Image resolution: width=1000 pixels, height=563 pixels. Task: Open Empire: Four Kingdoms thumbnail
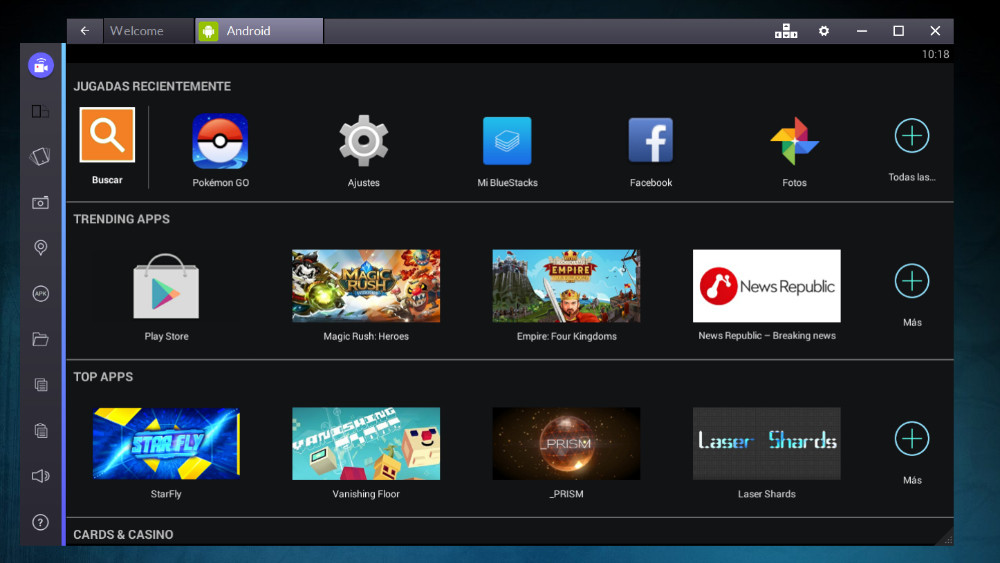coord(566,286)
